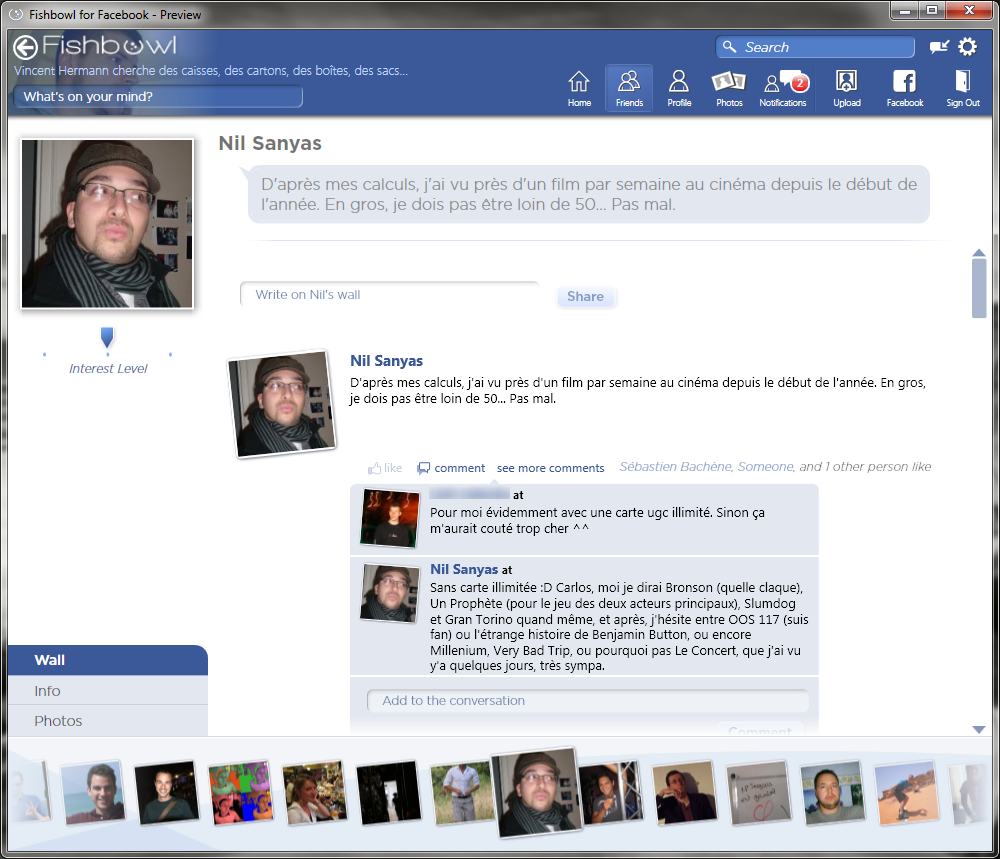This screenshot has width=1000, height=859.
Task: Select man in white shirt outdoors thumbnail
Action: pyautogui.click(x=460, y=793)
